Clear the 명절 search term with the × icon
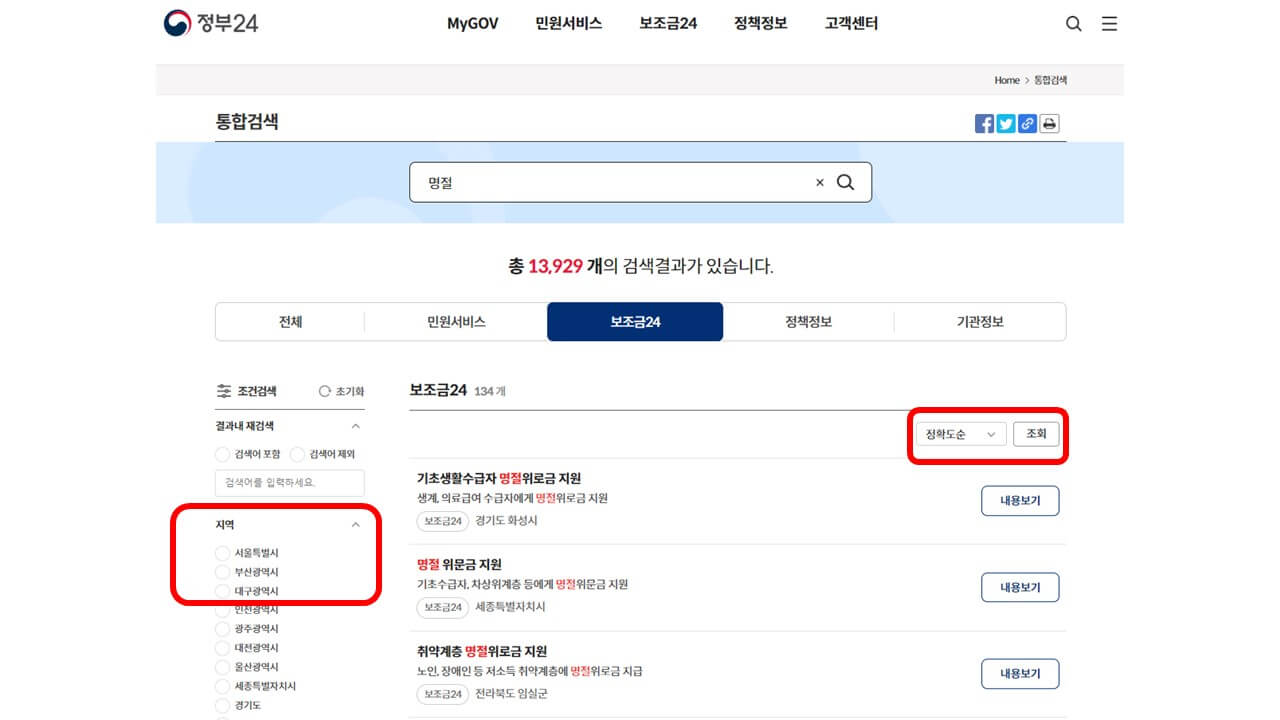The height and width of the screenshot is (720, 1280). point(819,182)
